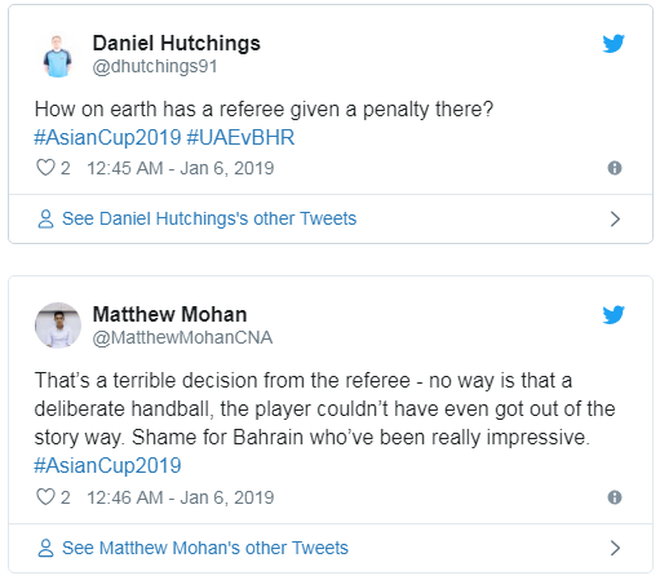Screen dimensions: 660x580
Task: Click See Matthew Mohan's other Tweets
Action: (x=205, y=548)
